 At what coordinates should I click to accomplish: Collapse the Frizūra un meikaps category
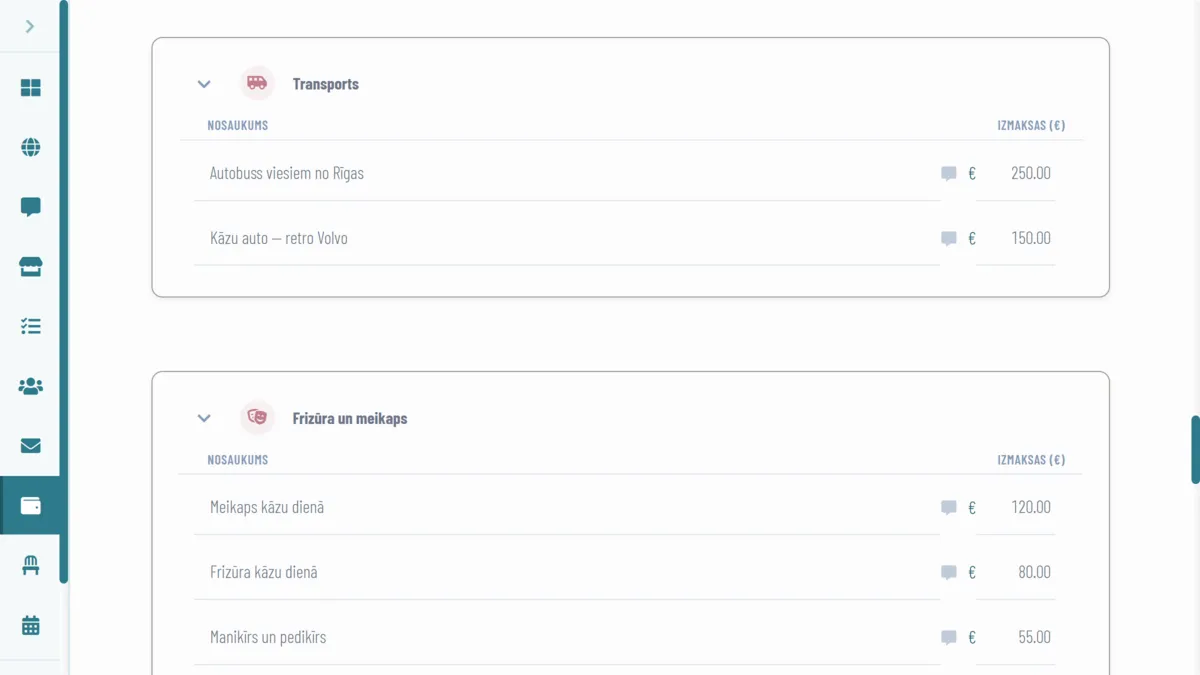point(204,418)
